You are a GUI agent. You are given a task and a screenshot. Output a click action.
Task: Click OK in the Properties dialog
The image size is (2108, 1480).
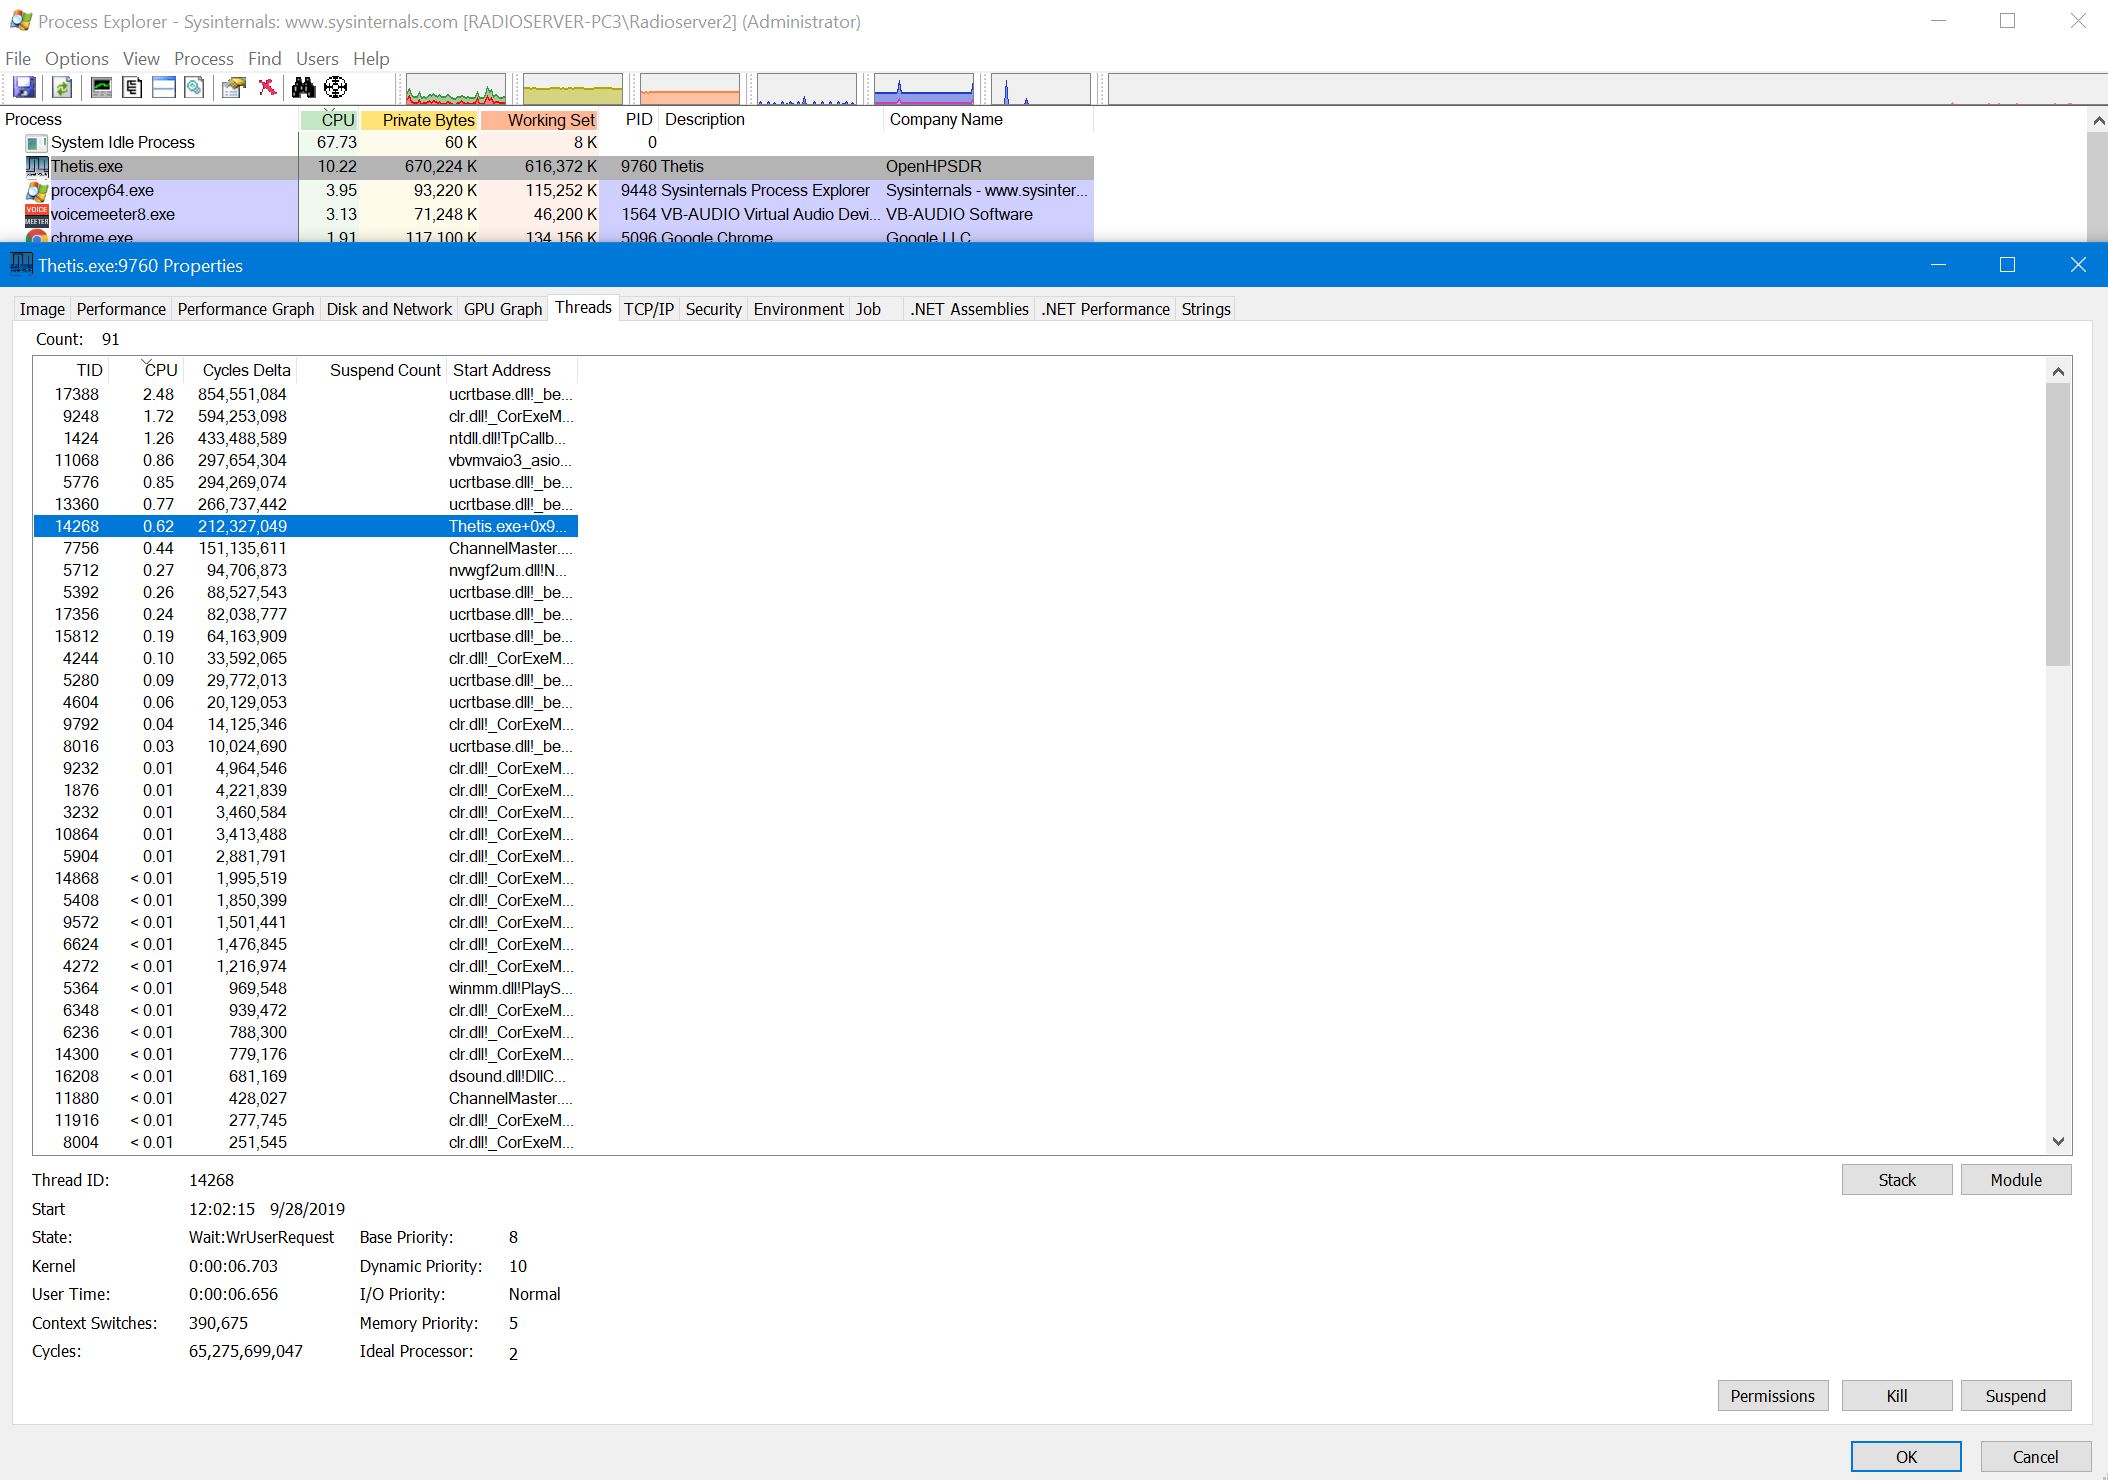click(1906, 1457)
